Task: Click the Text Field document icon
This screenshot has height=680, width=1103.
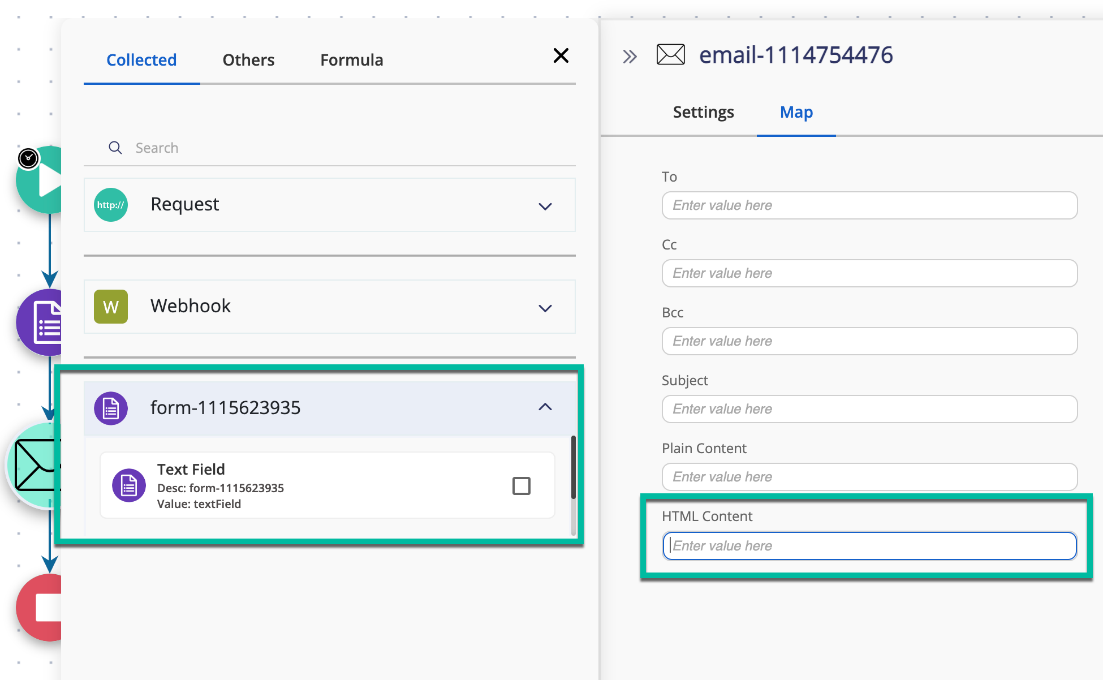Action: coord(128,485)
